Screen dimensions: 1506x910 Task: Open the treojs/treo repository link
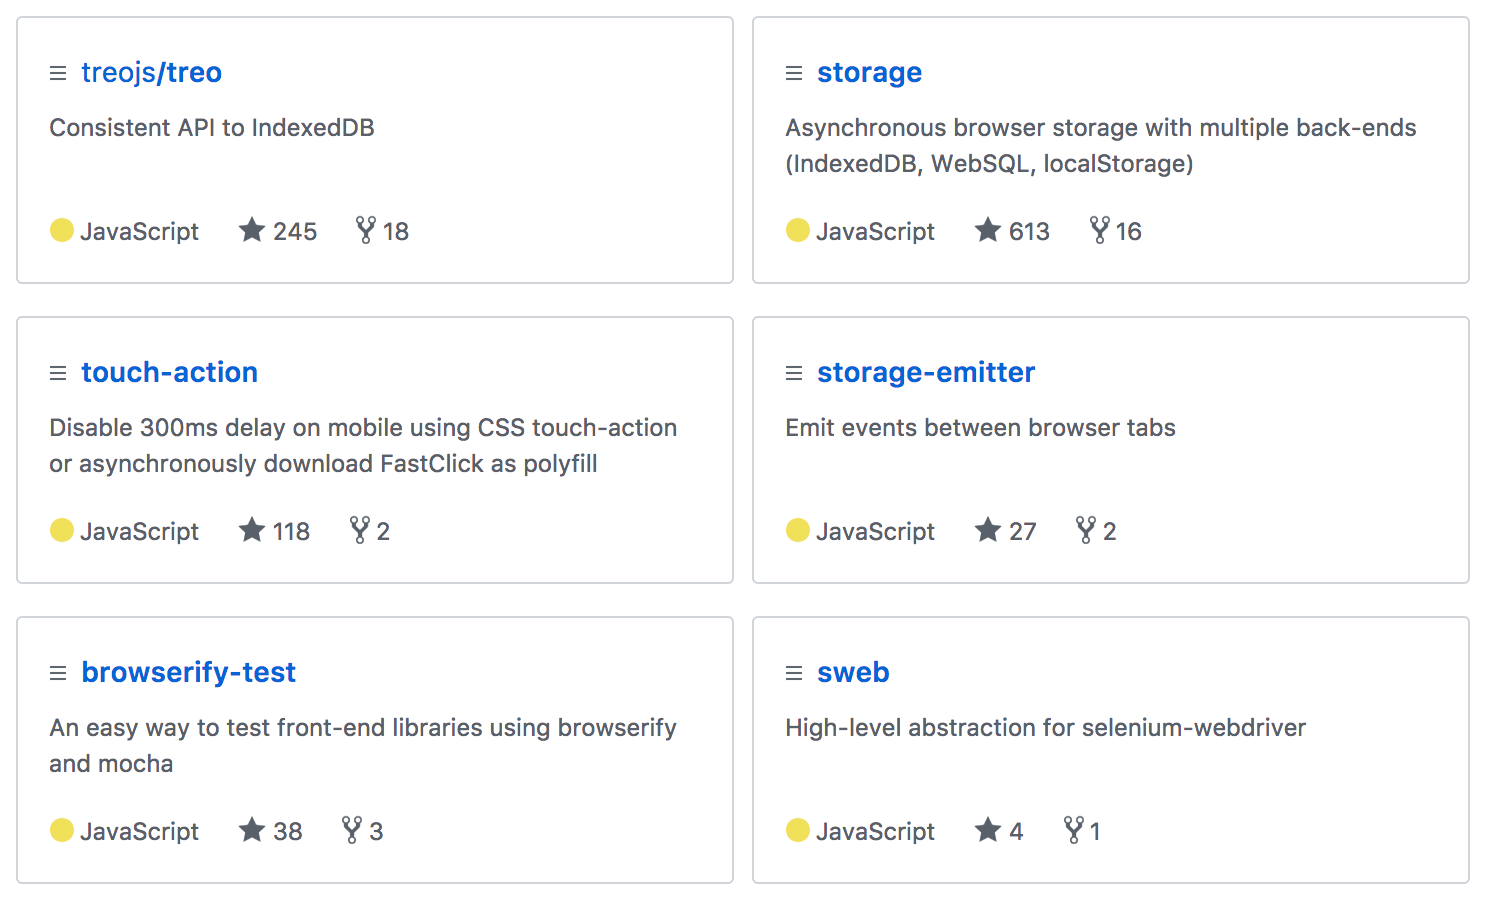pos(151,72)
